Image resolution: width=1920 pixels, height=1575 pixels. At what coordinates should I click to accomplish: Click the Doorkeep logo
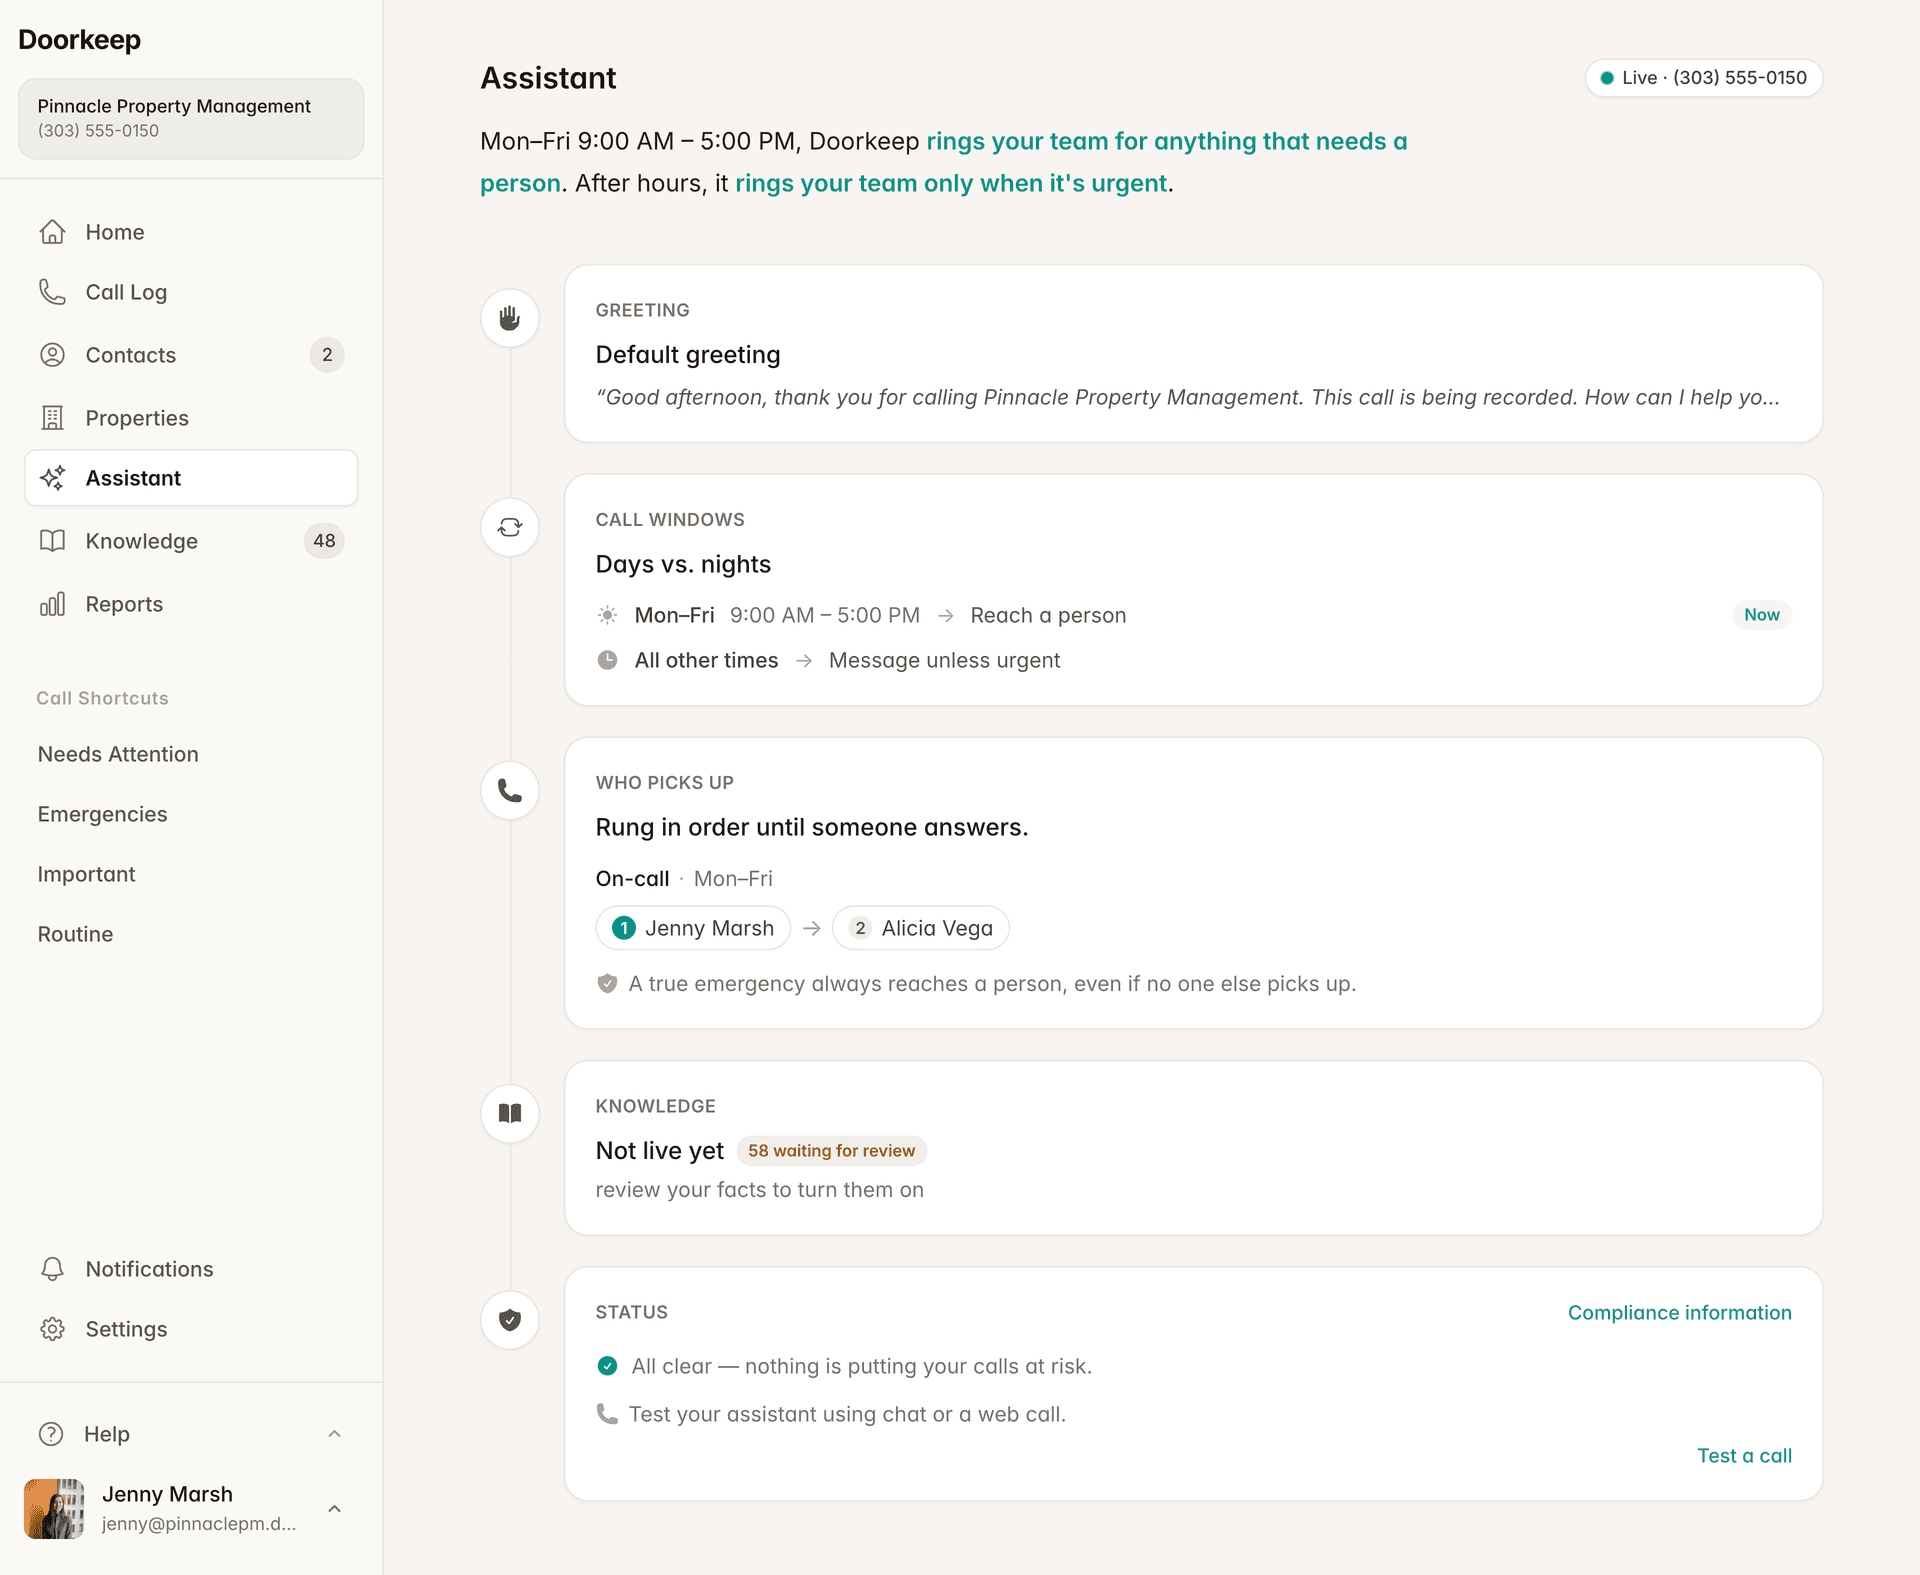(79, 40)
